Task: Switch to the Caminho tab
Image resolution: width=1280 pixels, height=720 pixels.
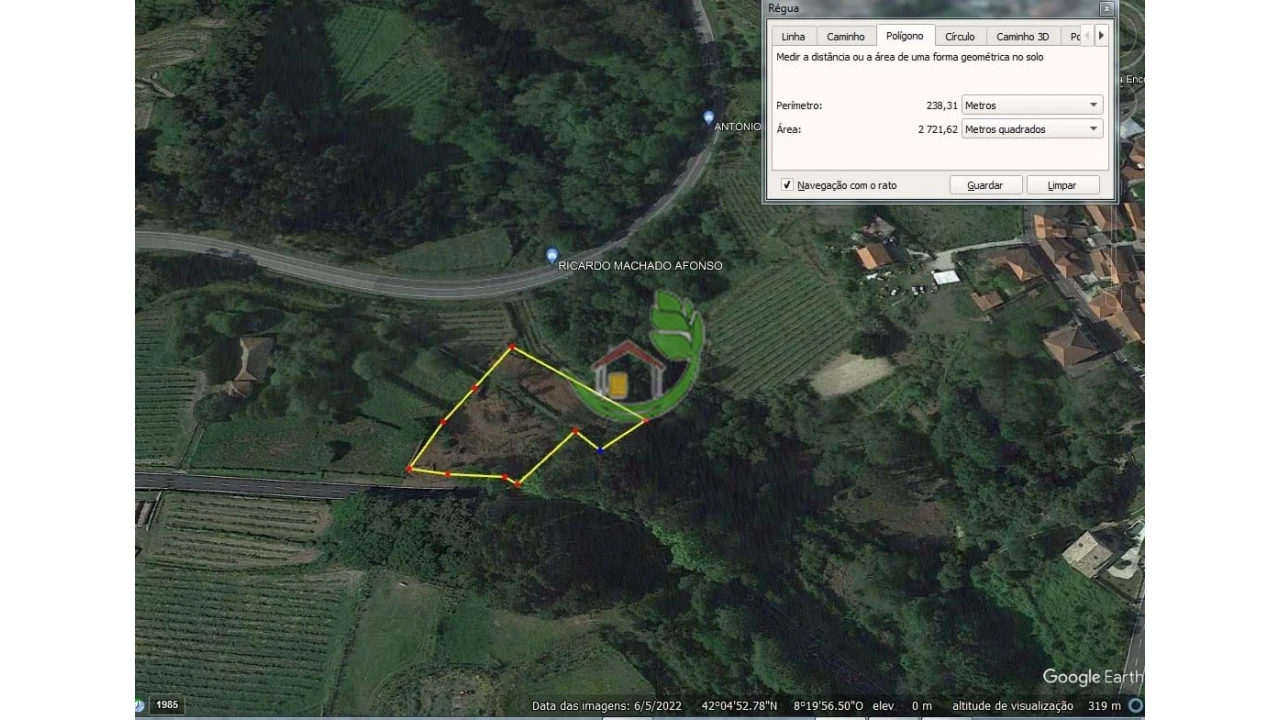Action: (x=846, y=37)
